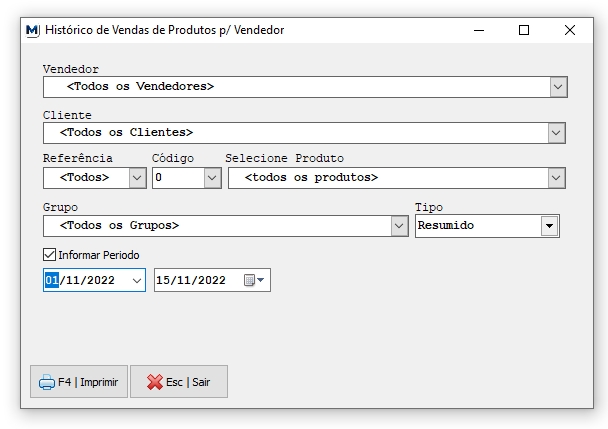Click the M application icon in title bar
Viewport: 608px width, 429px height.
pos(32,30)
